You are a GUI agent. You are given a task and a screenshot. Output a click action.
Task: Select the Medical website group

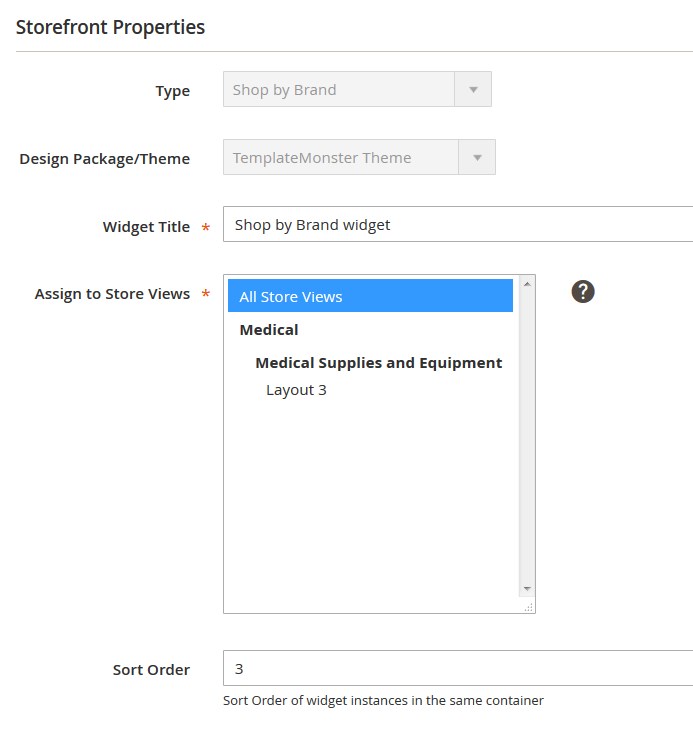[269, 330]
